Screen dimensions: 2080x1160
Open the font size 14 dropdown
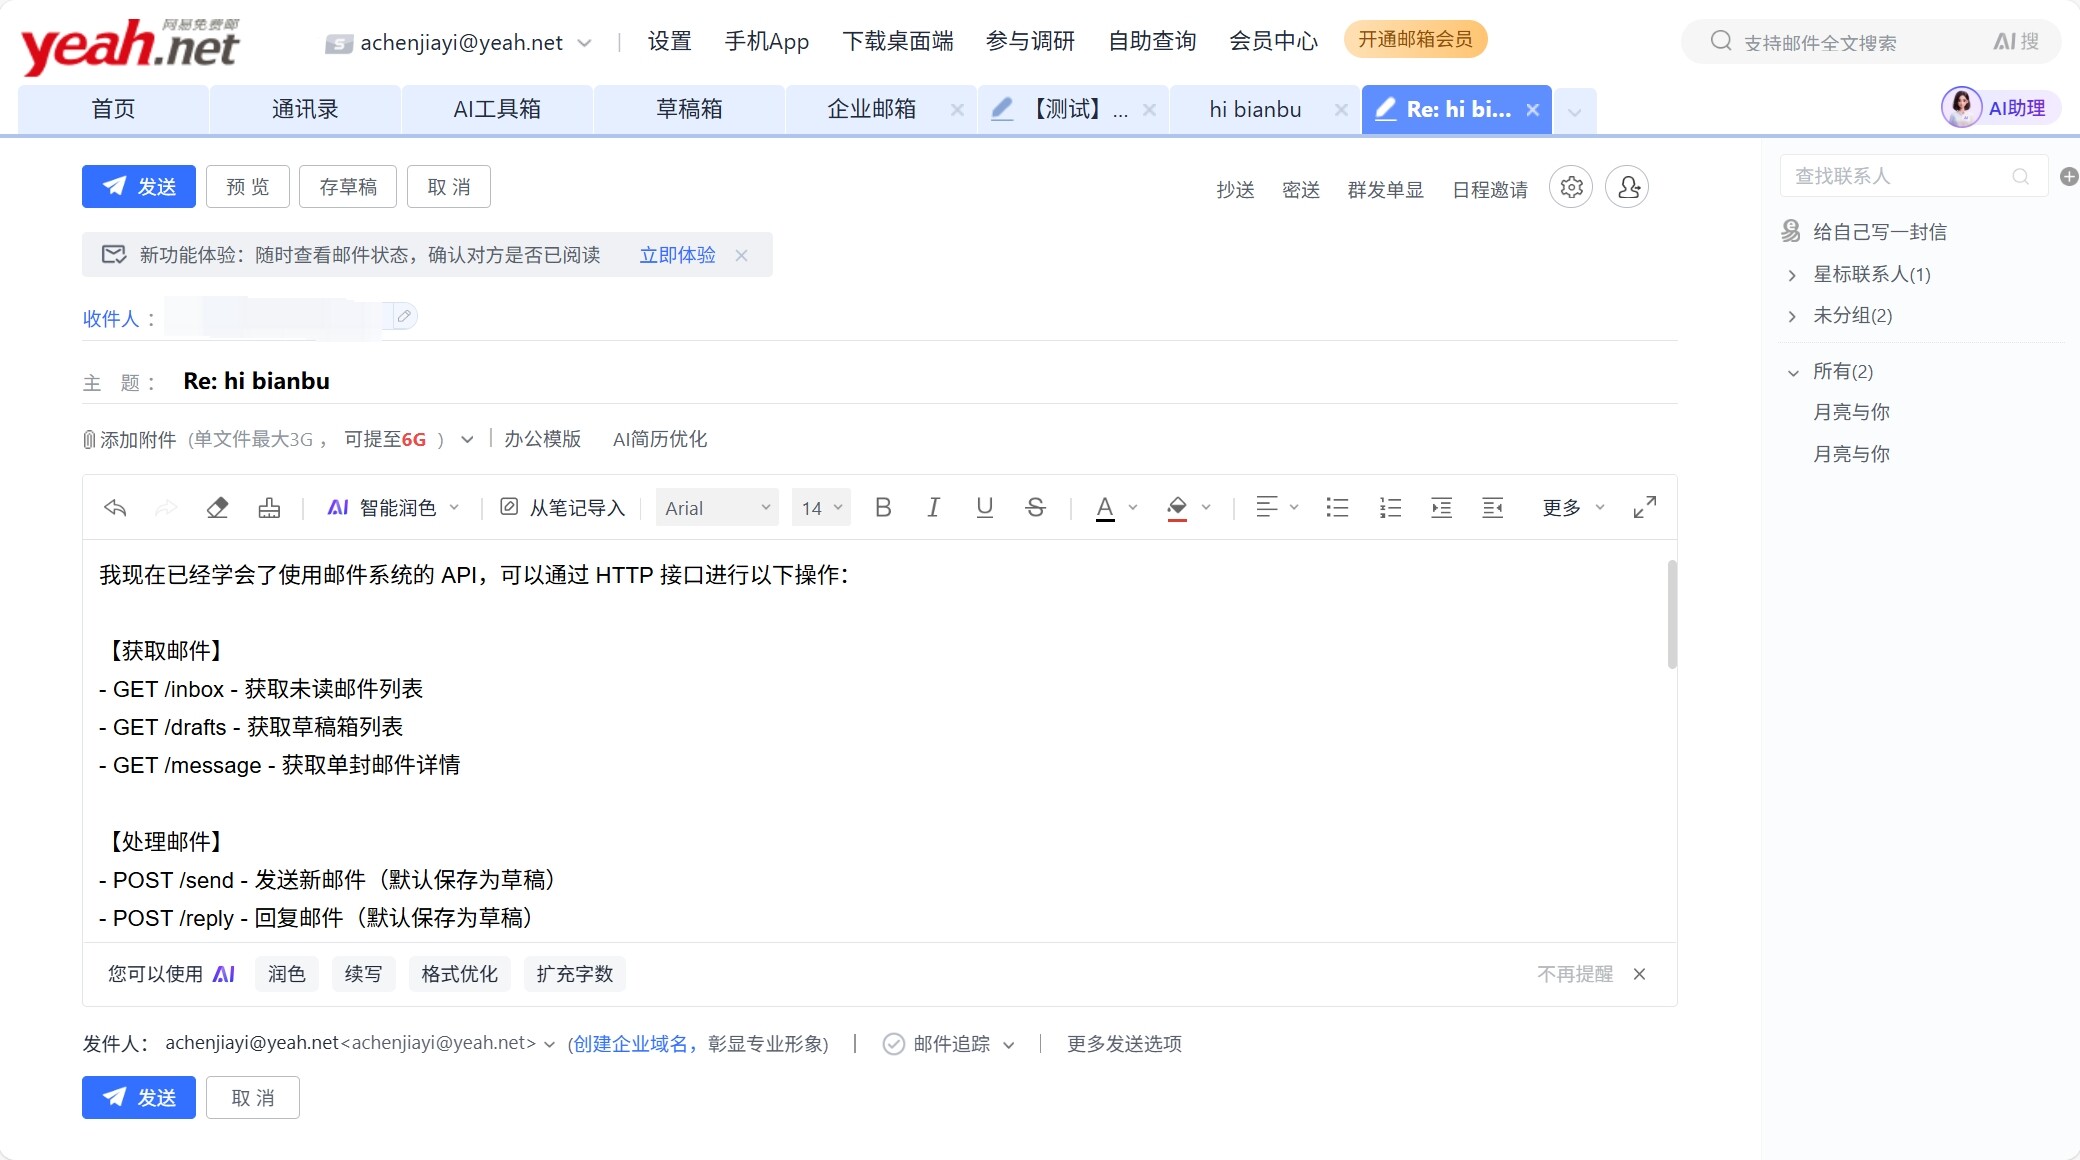pos(821,508)
